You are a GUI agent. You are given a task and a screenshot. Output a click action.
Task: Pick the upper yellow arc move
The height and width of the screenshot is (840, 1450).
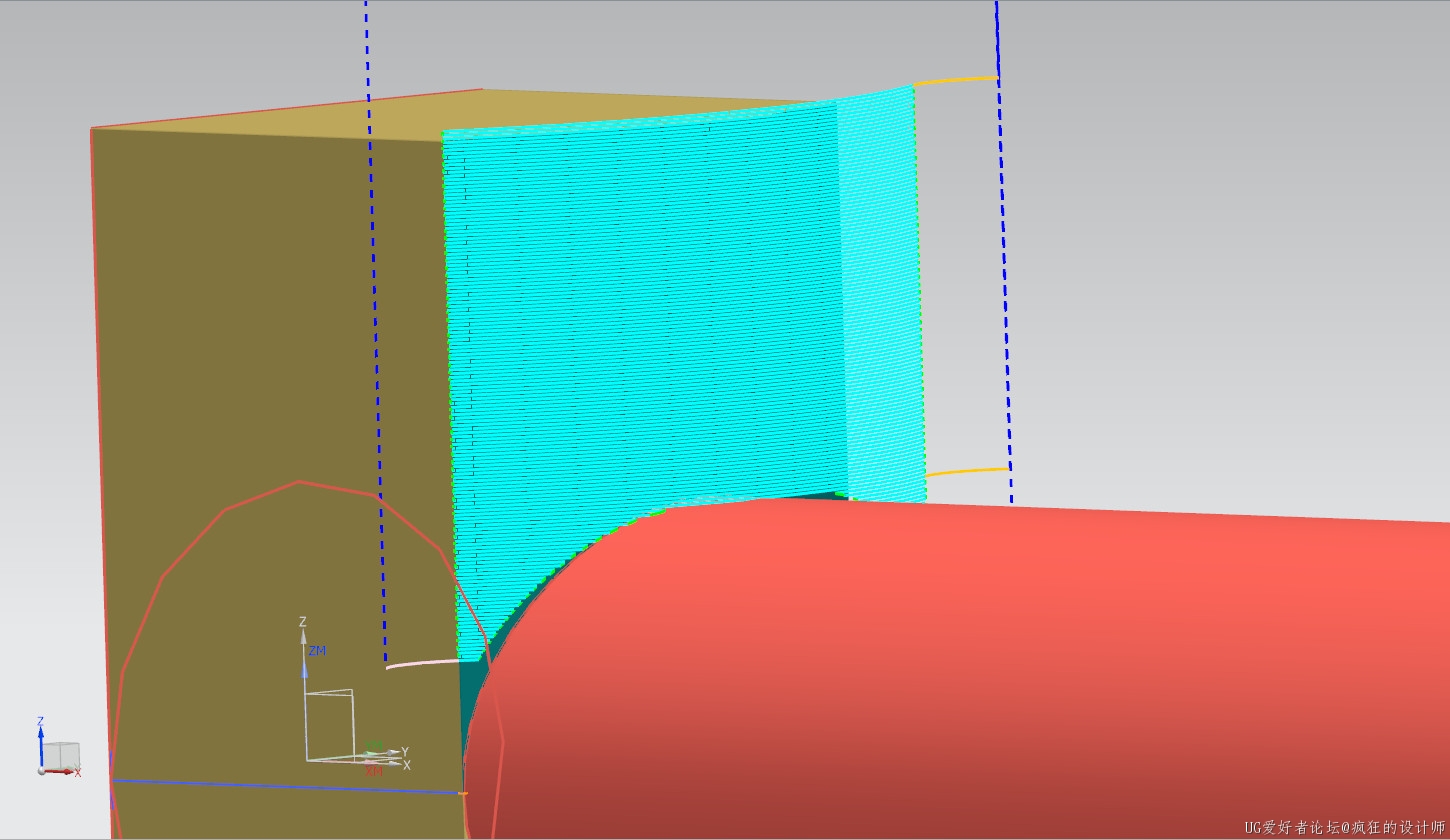click(x=955, y=80)
